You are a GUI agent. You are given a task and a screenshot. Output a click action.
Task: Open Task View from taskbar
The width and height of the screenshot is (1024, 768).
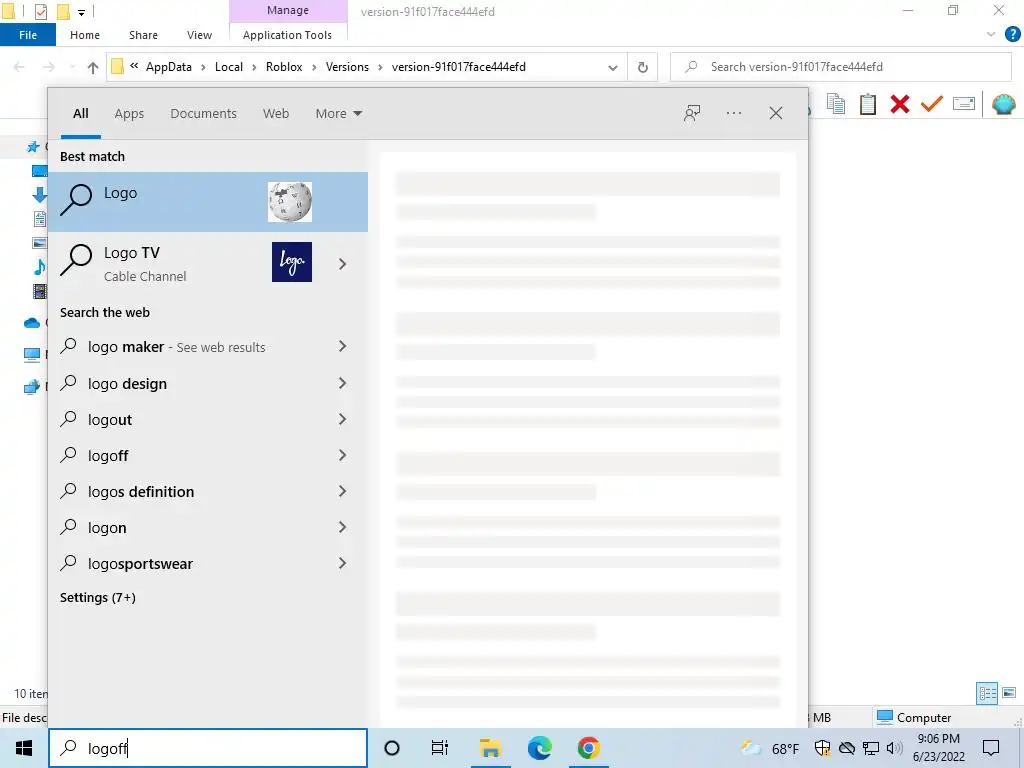pyautogui.click(x=440, y=748)
